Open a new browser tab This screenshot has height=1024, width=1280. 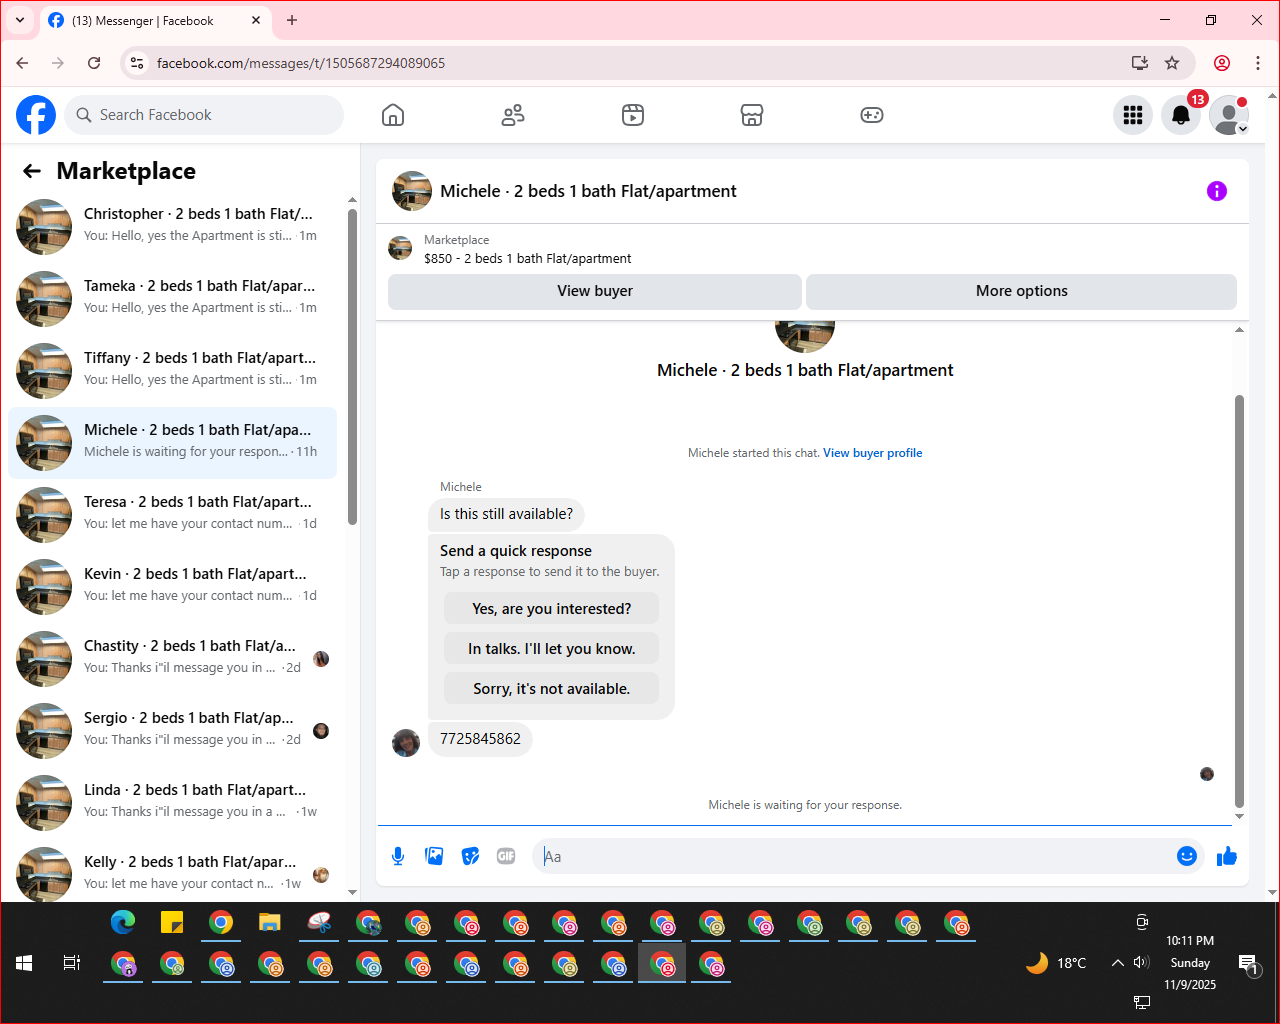click(x=292, y=20)
